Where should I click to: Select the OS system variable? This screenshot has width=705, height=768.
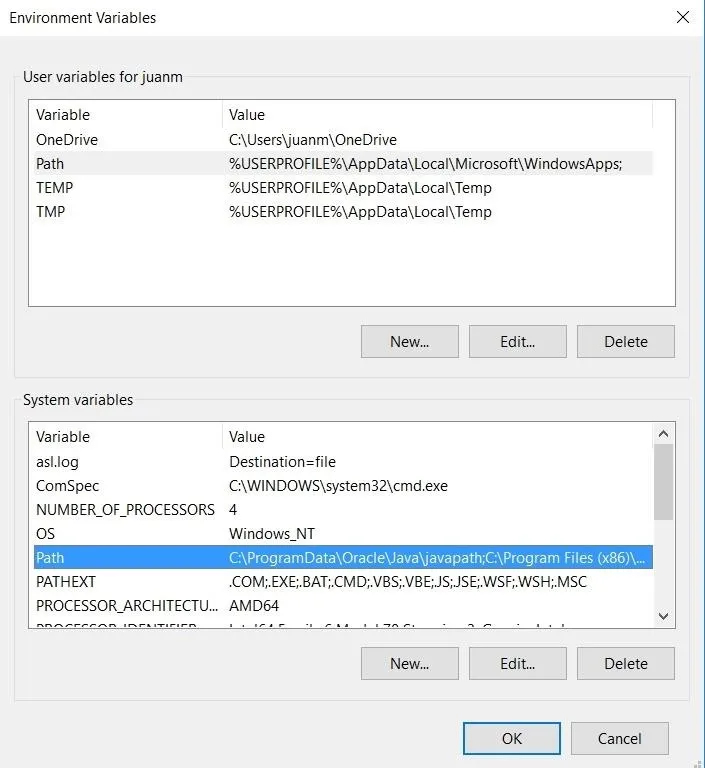pos(343,533)
